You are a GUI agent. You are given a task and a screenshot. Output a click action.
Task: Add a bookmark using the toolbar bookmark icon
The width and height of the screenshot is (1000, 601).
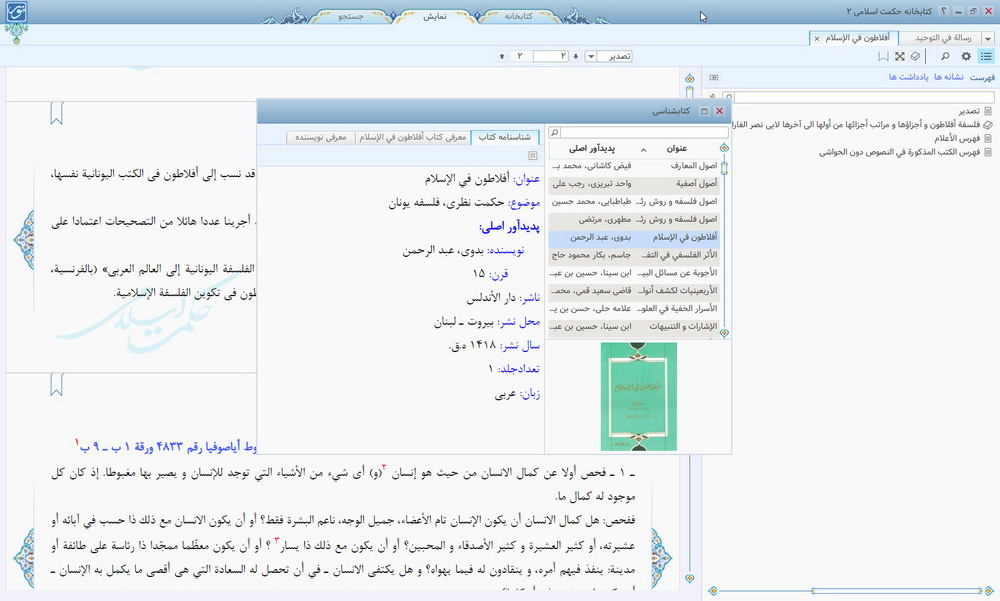click(883, 56)
